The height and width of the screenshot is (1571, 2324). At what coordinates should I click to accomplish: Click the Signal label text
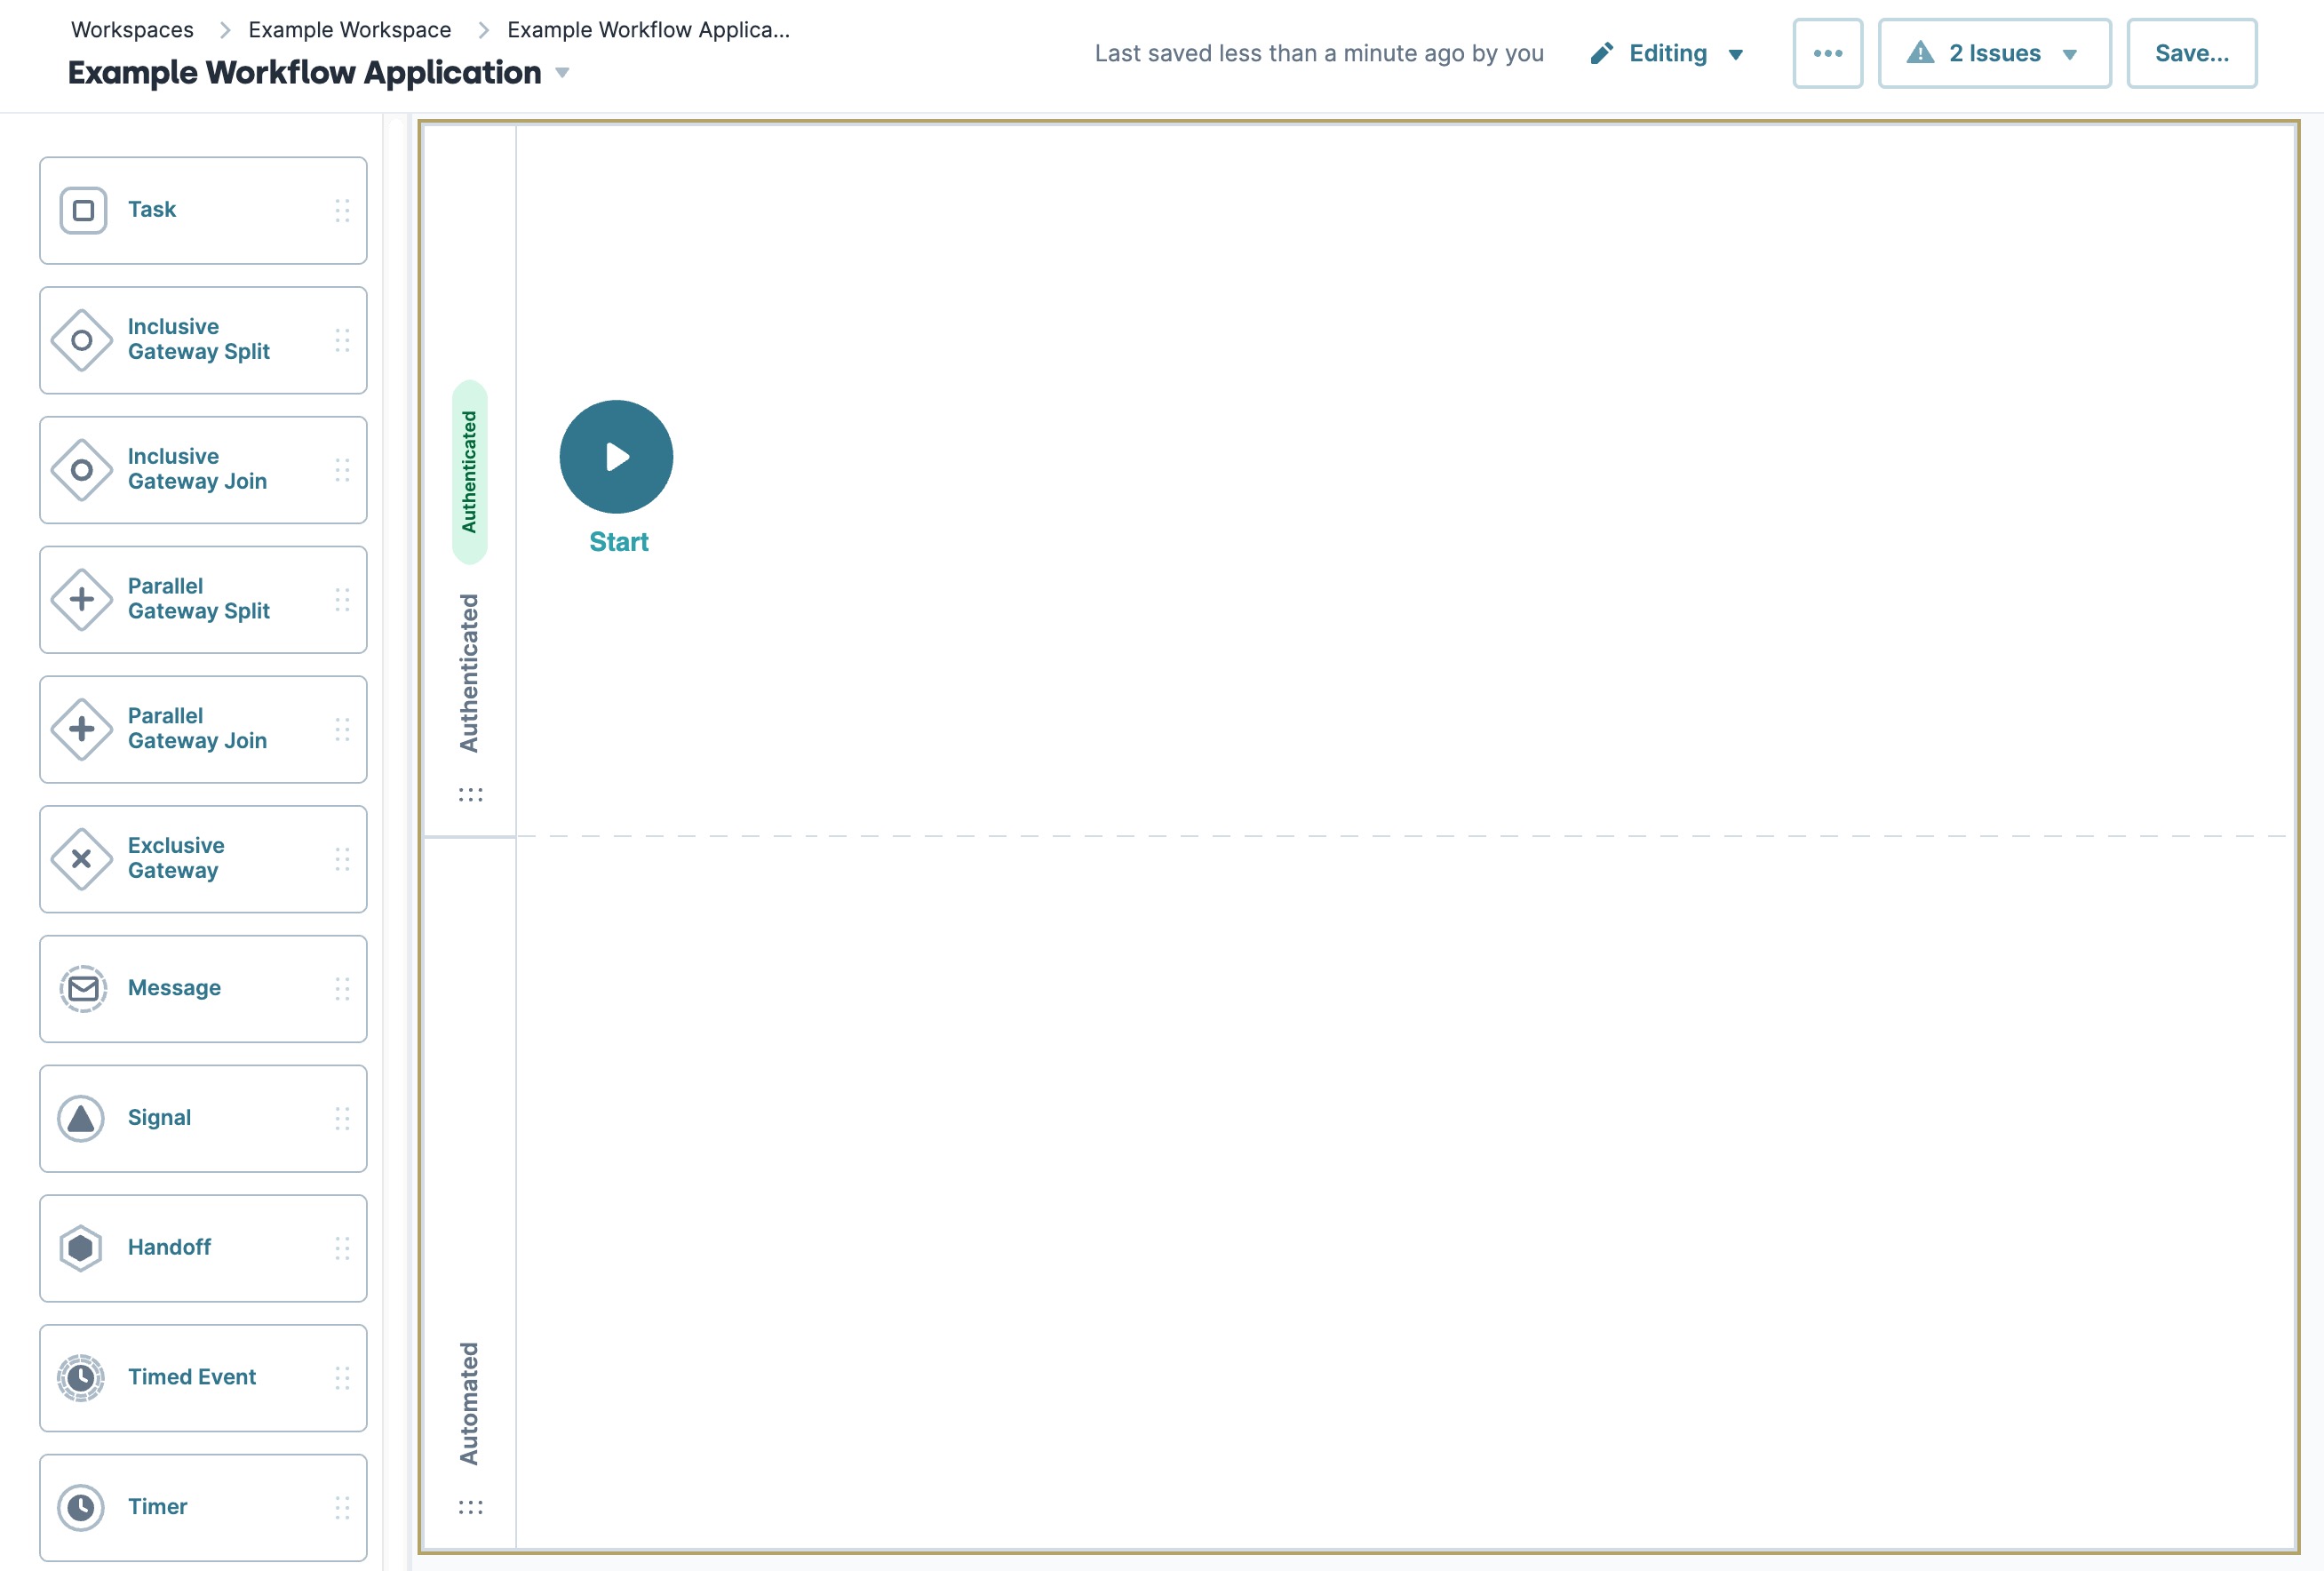pos(159,1118)
